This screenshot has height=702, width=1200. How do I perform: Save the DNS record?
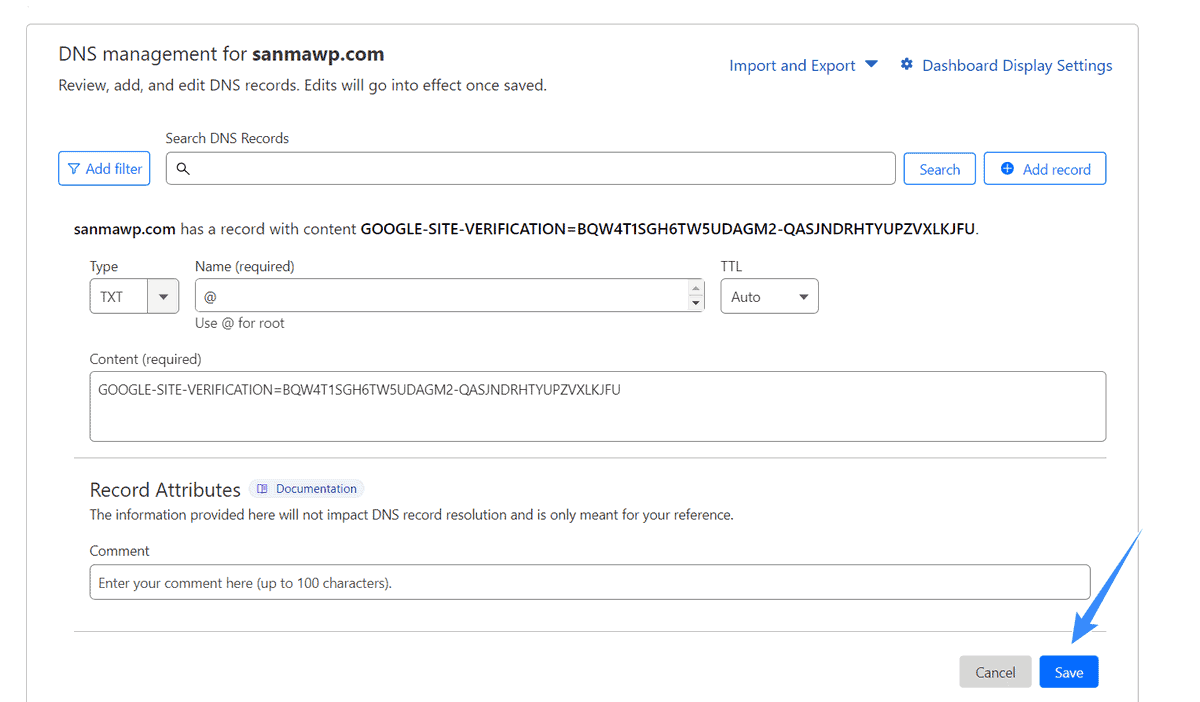[x=1068, y=672]
